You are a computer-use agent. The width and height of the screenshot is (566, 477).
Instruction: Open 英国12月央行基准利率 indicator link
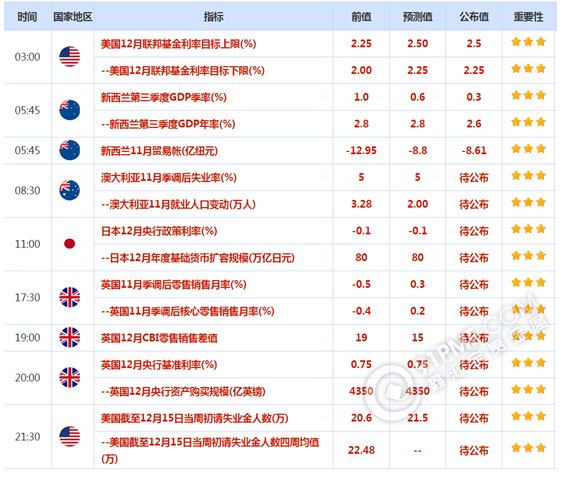coord(159,365)
